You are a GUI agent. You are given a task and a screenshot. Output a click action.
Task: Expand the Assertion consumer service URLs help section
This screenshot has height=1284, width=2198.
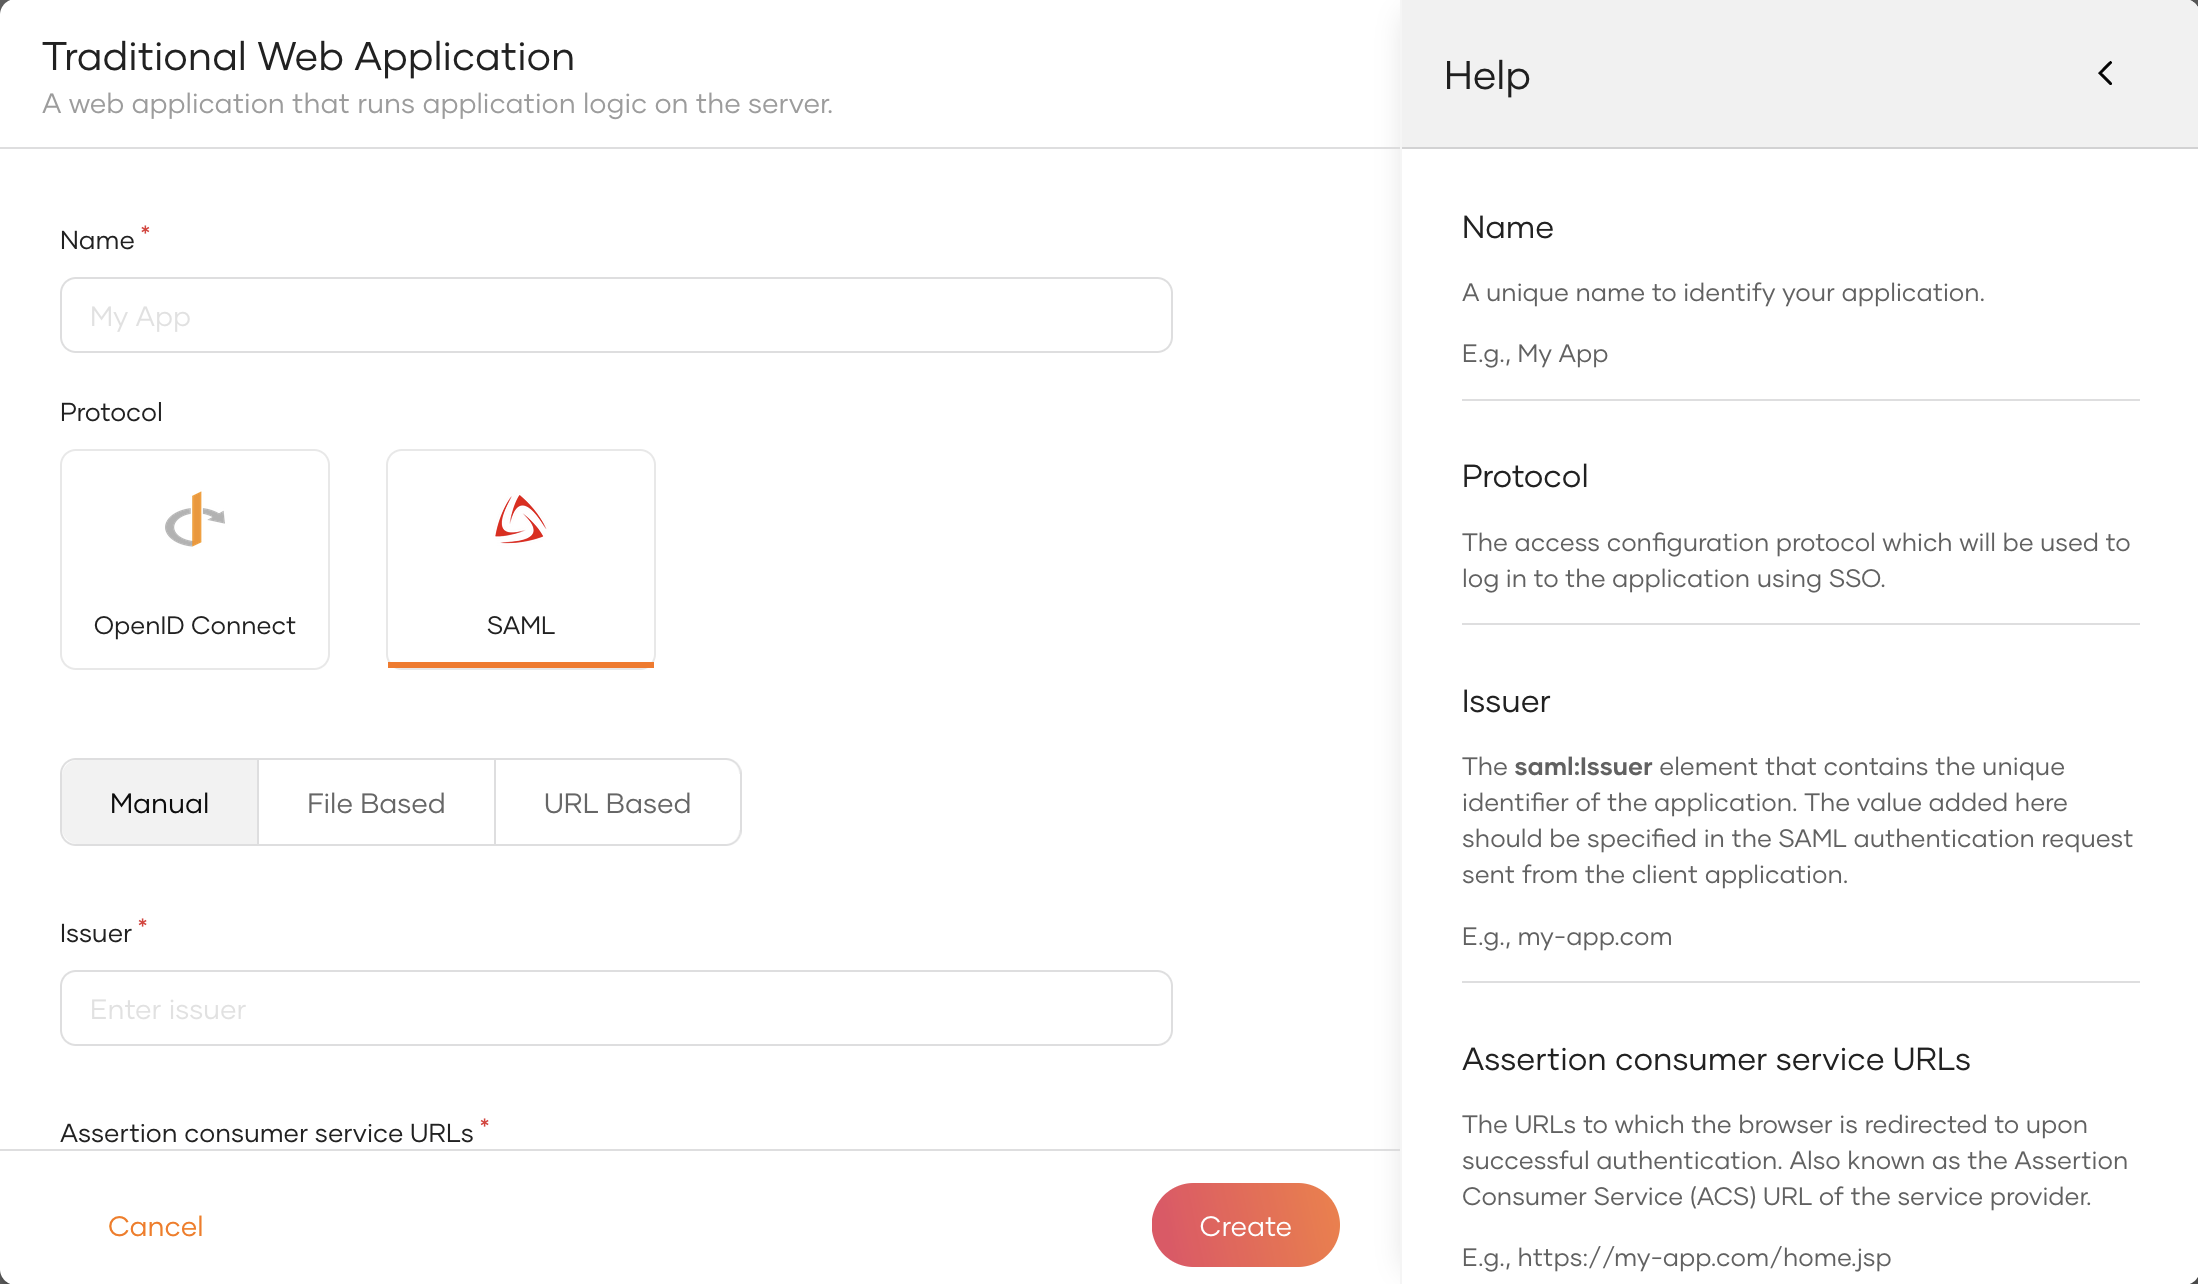[1716, 1059]
